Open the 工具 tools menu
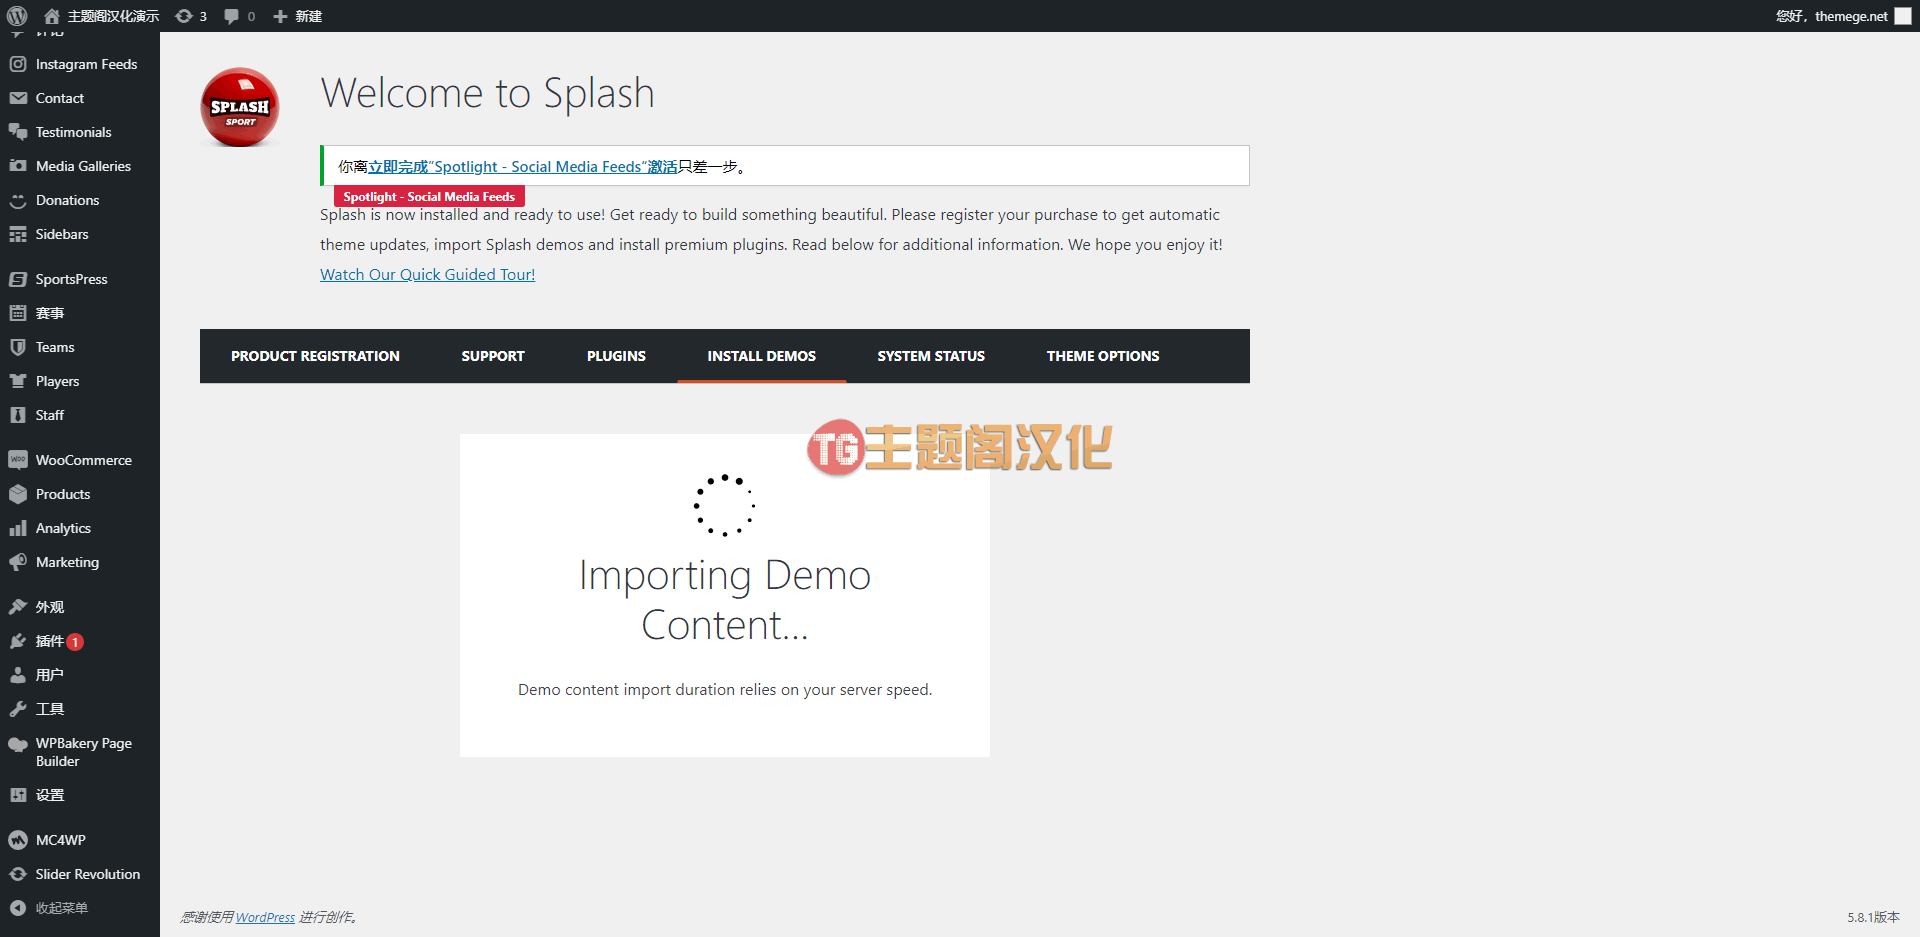This screenshot has width=1920, height=937. (x=80, y=709)
